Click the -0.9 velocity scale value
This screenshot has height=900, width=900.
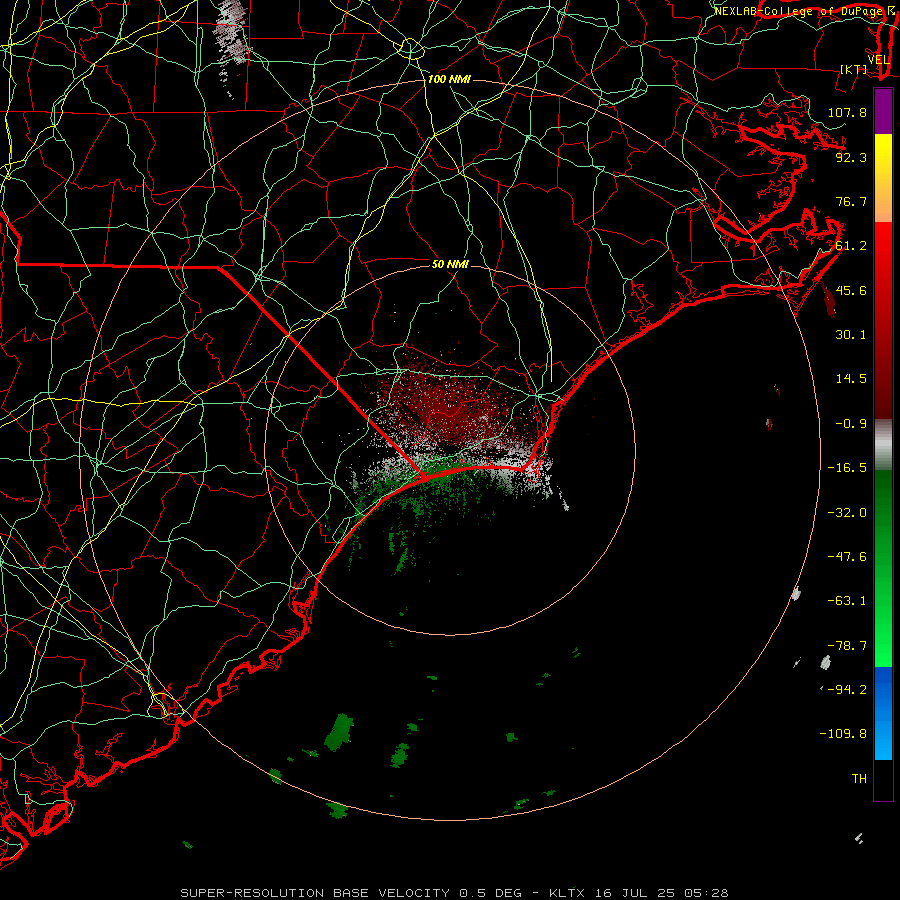tap(851, 424)
